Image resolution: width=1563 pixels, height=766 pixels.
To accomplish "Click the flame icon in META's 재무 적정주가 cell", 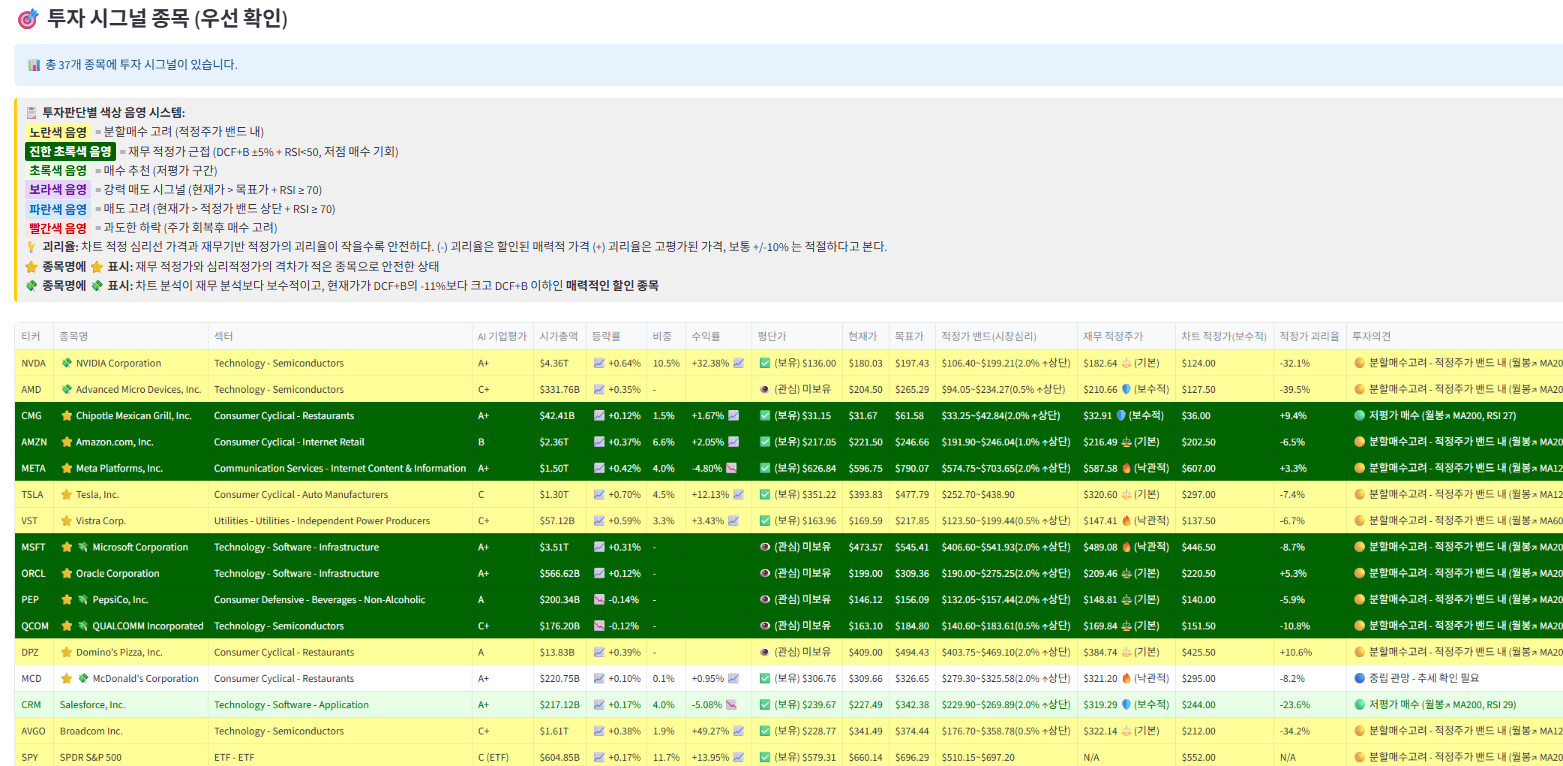I will tap(1125, 468).
